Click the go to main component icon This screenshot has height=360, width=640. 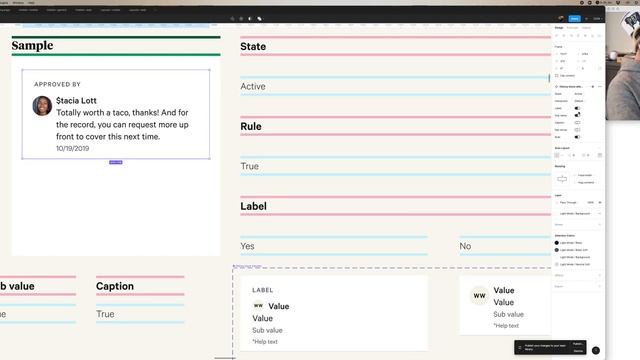point(593,87)
